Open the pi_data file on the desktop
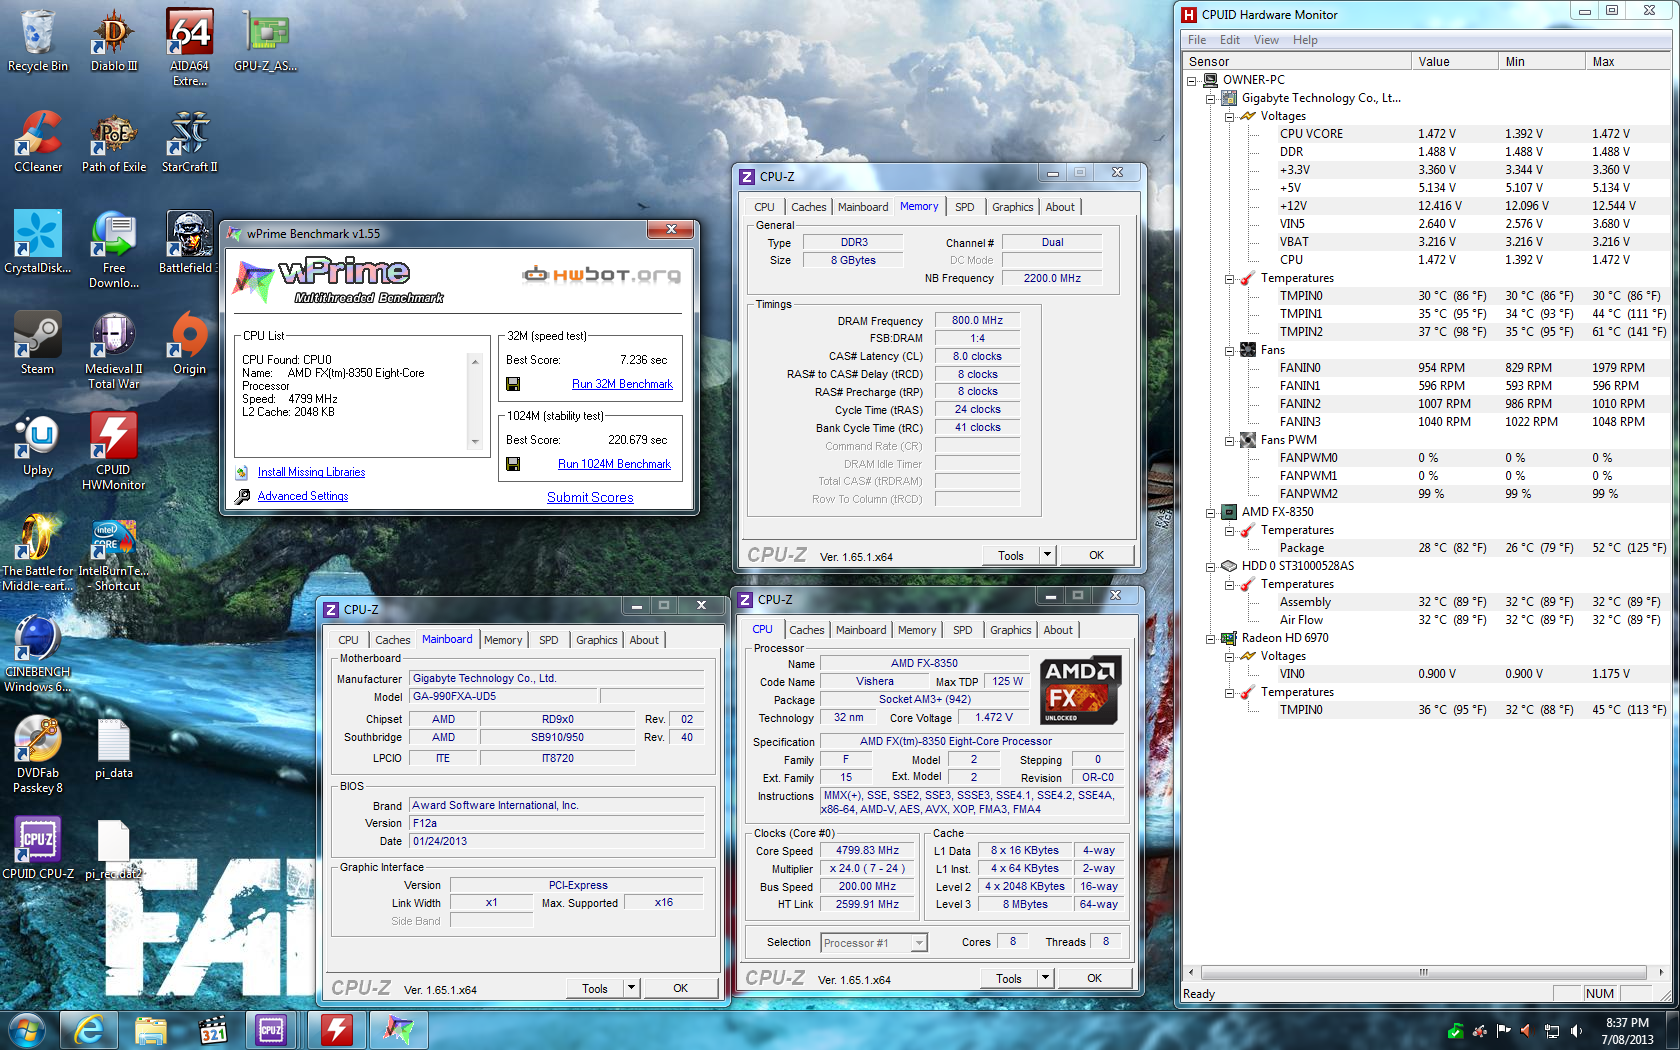The width and height of the screenshot is (1680, 1050). [x=114, y=747]
